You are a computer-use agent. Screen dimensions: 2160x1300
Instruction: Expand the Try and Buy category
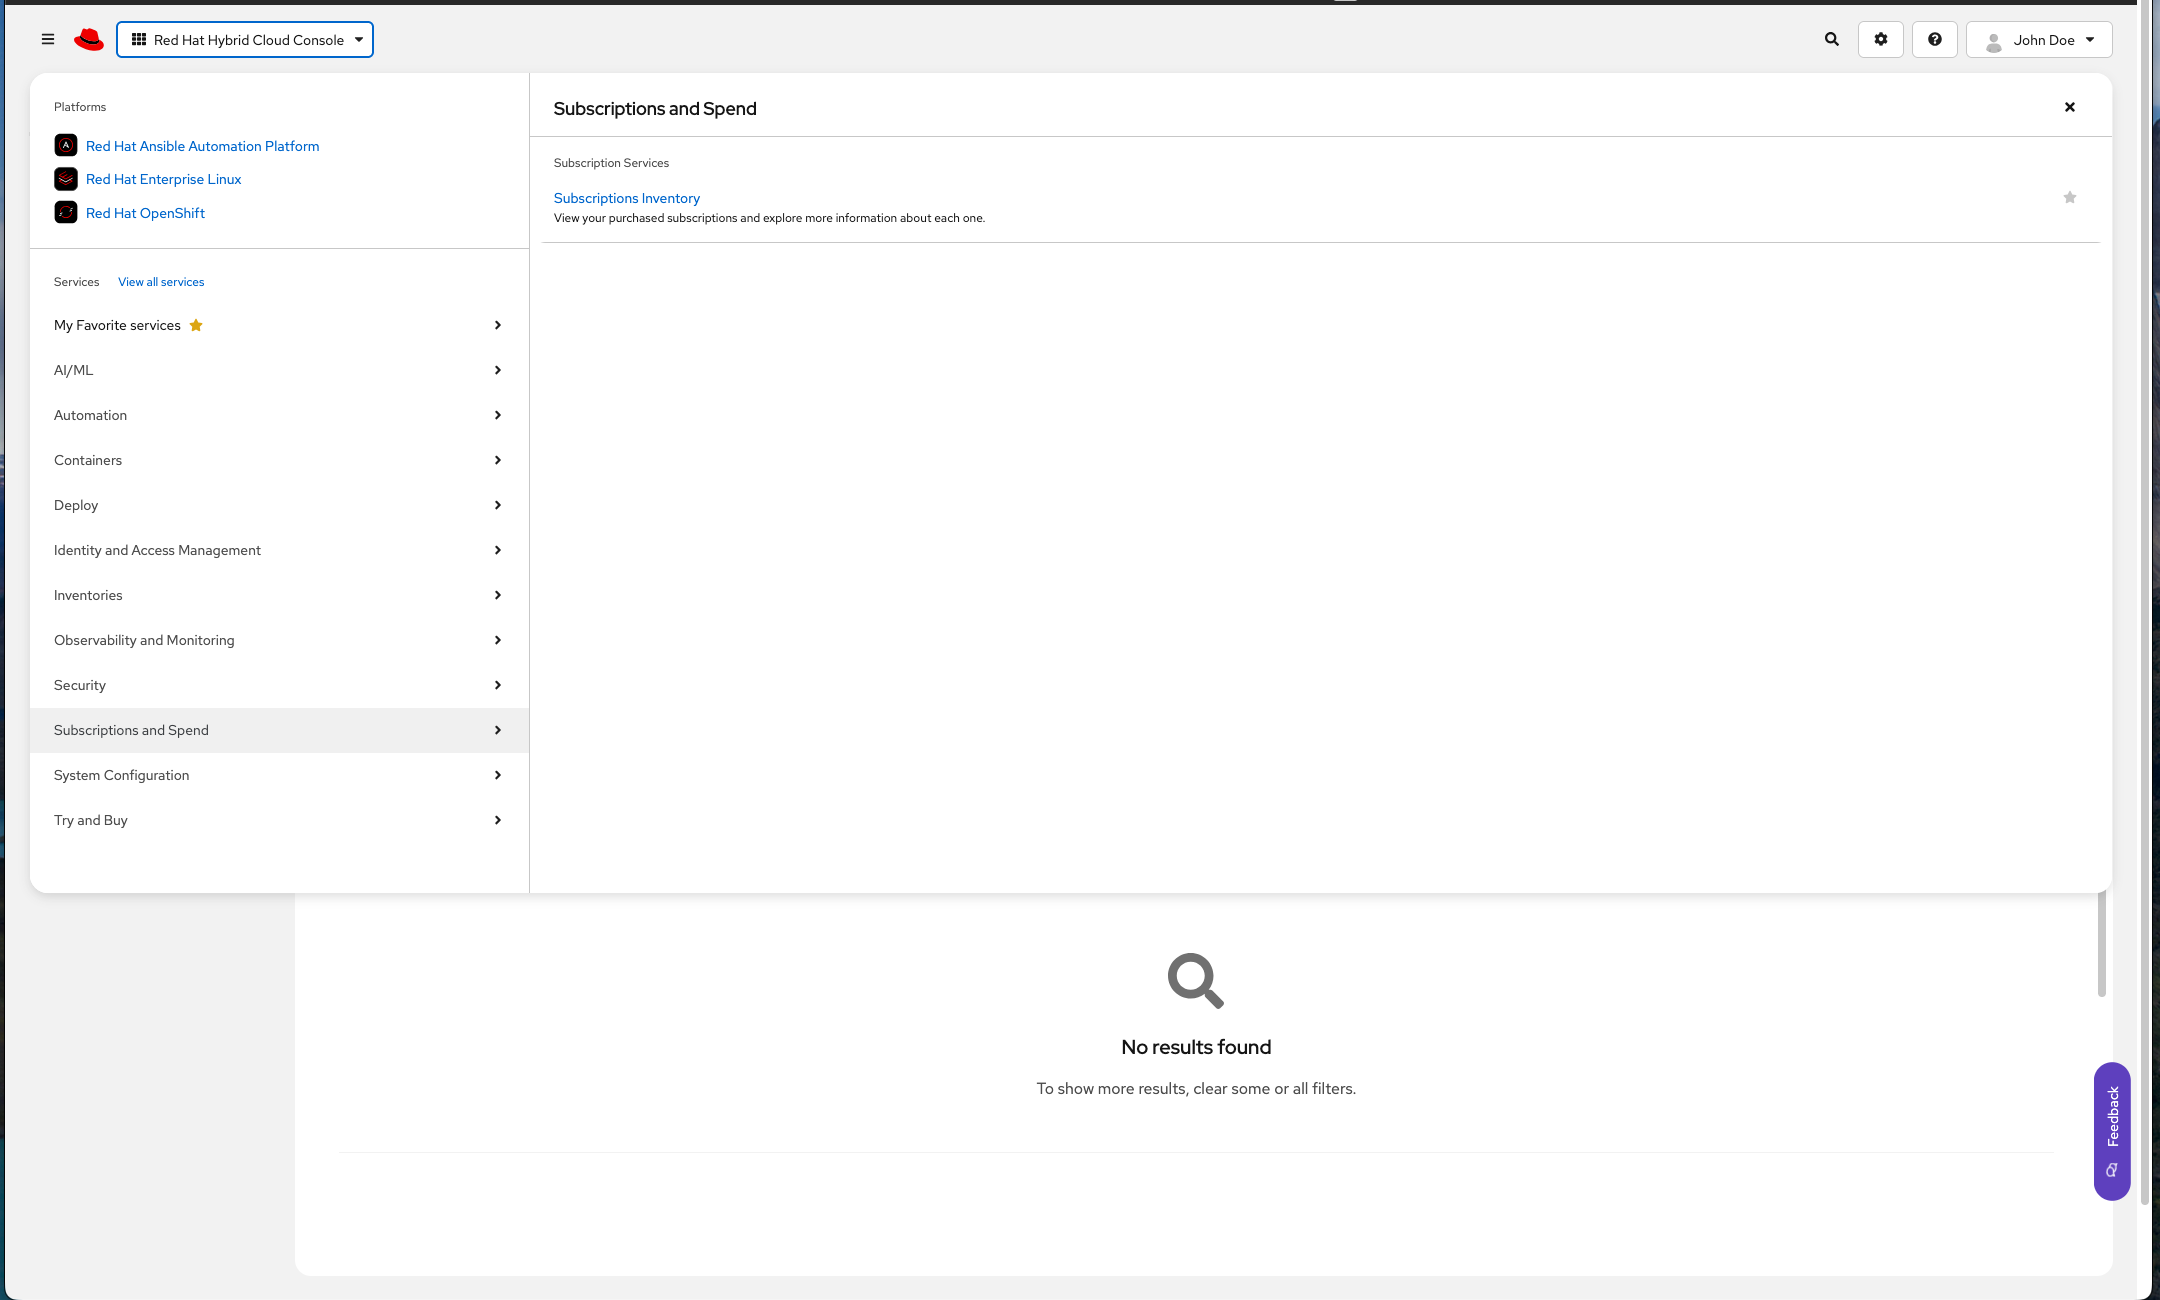point(278,820)
